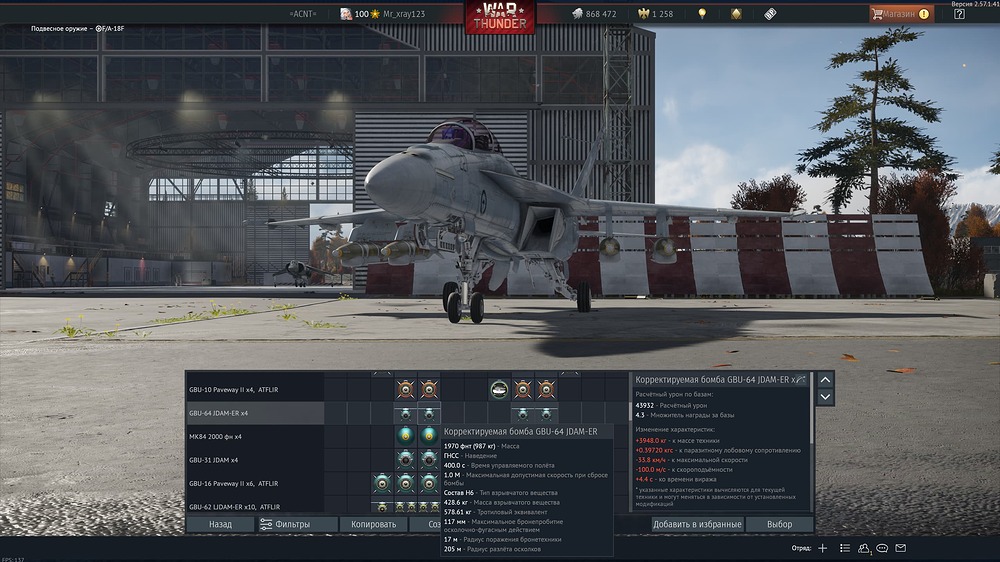This screenshot has height=562, width=1000.
Task: Select the GBU-64 JDAM-ER x4 preset row
Action: click(254, 413)
